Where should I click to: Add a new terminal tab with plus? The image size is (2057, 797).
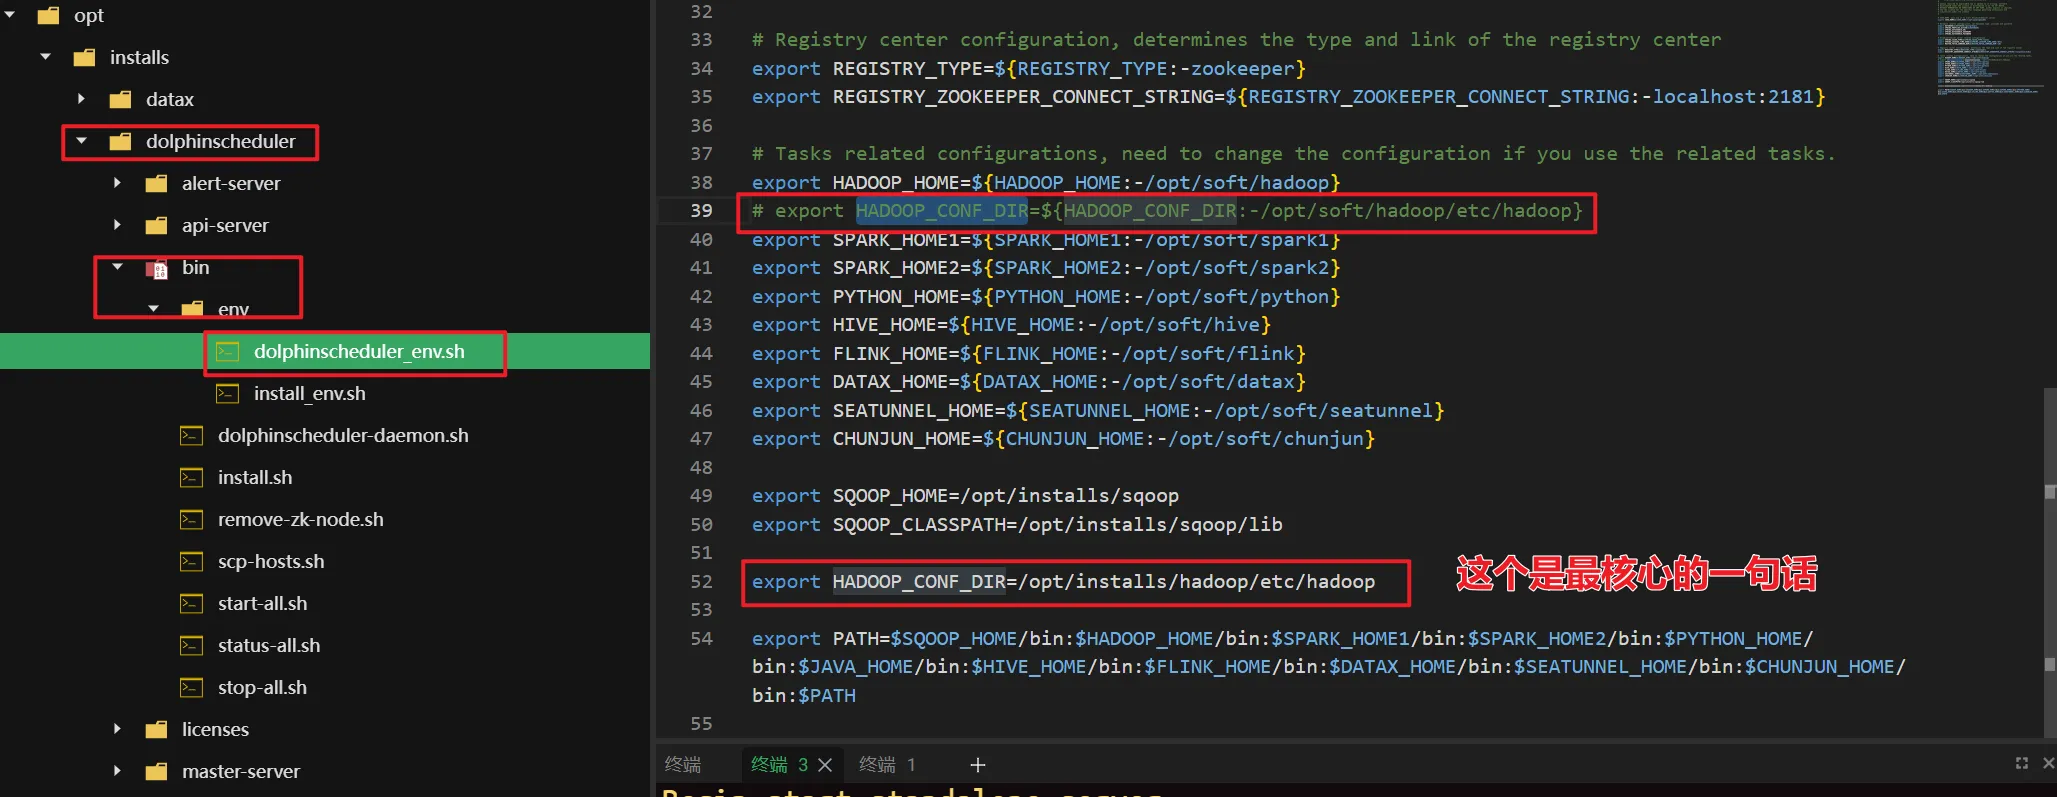pyautogui.click(x=978, y=765)
